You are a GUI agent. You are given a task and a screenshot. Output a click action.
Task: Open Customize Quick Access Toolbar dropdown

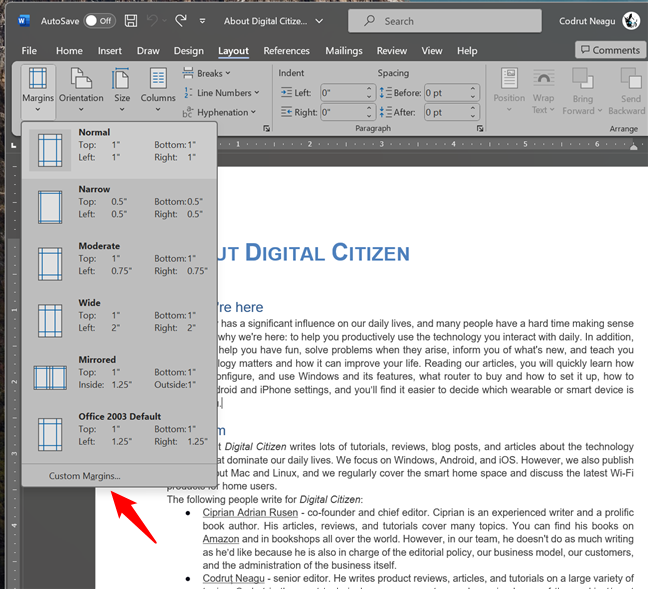pyautogui.click(x=202, y=21)
